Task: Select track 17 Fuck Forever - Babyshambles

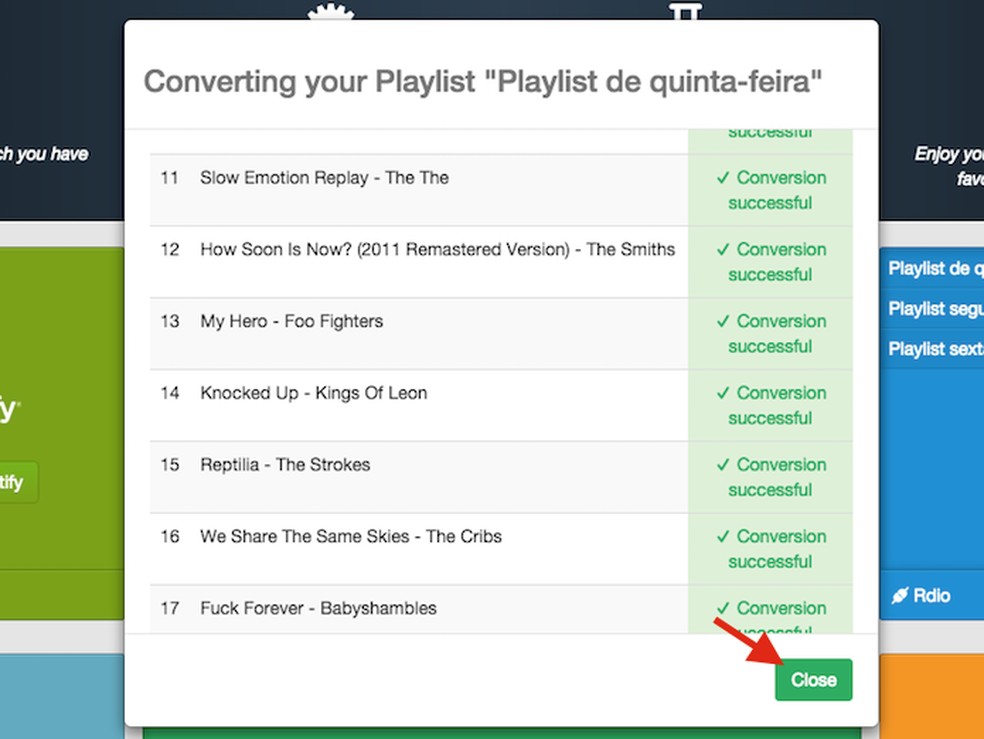Action: (x=317, y=608)
